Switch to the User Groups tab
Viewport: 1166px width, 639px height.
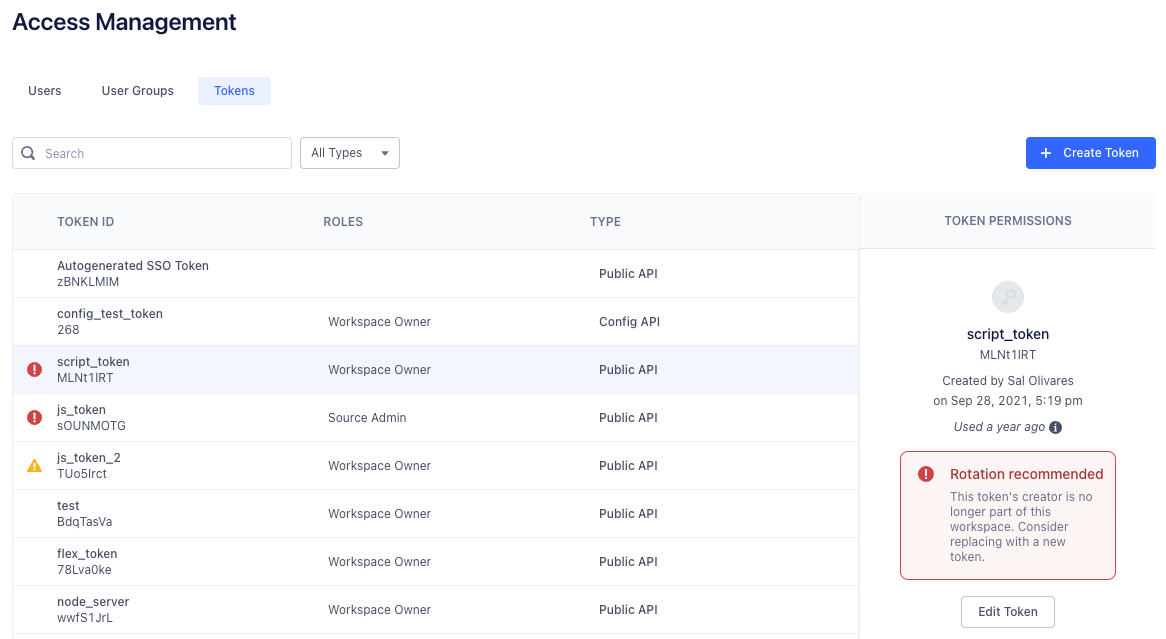(137, 90)
